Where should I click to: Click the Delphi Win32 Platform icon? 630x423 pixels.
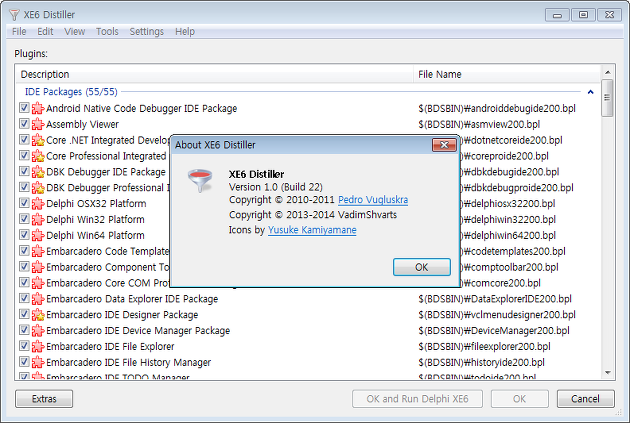38,219
